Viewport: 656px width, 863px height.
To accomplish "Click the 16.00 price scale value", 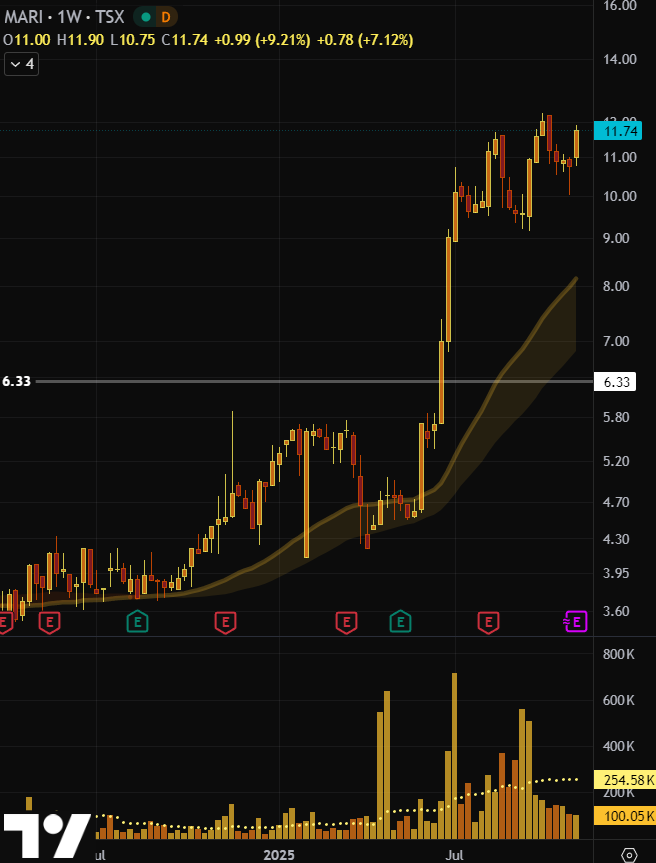I will pos(620,6).
